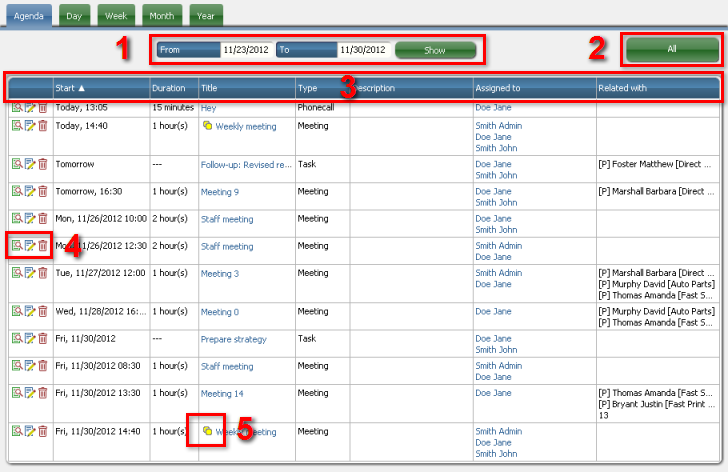Click recurring icon beside Today 14:40 Weekly meeting

(x=207, y=126)
